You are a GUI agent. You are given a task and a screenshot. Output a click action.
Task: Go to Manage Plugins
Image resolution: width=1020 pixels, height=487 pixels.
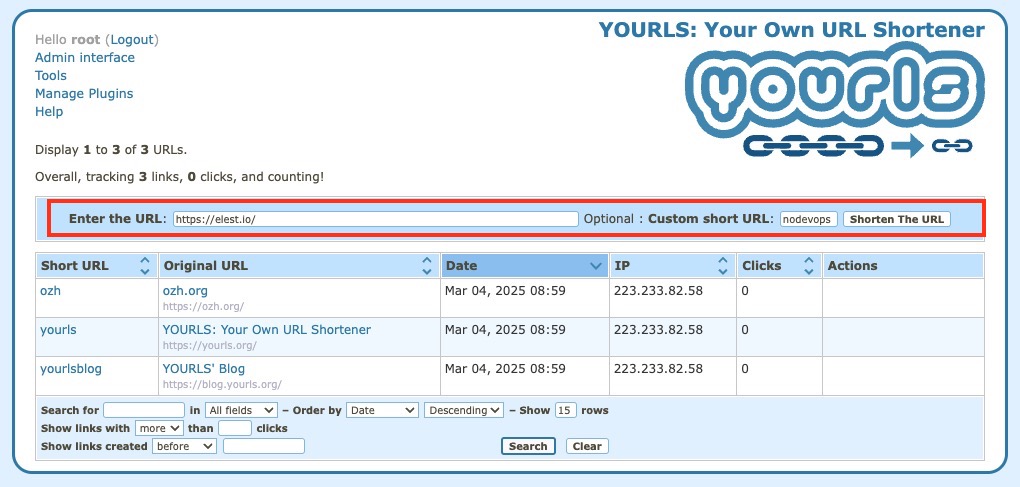pyautogui.click(x=84, y=94)
